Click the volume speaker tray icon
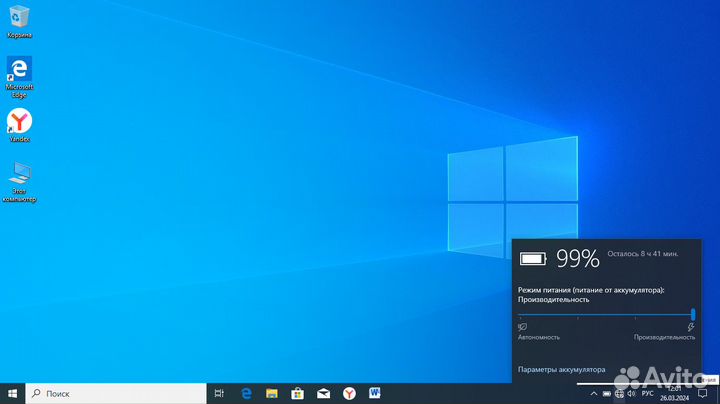The height and width of the screenshot is (404, 720). (631, 394)
